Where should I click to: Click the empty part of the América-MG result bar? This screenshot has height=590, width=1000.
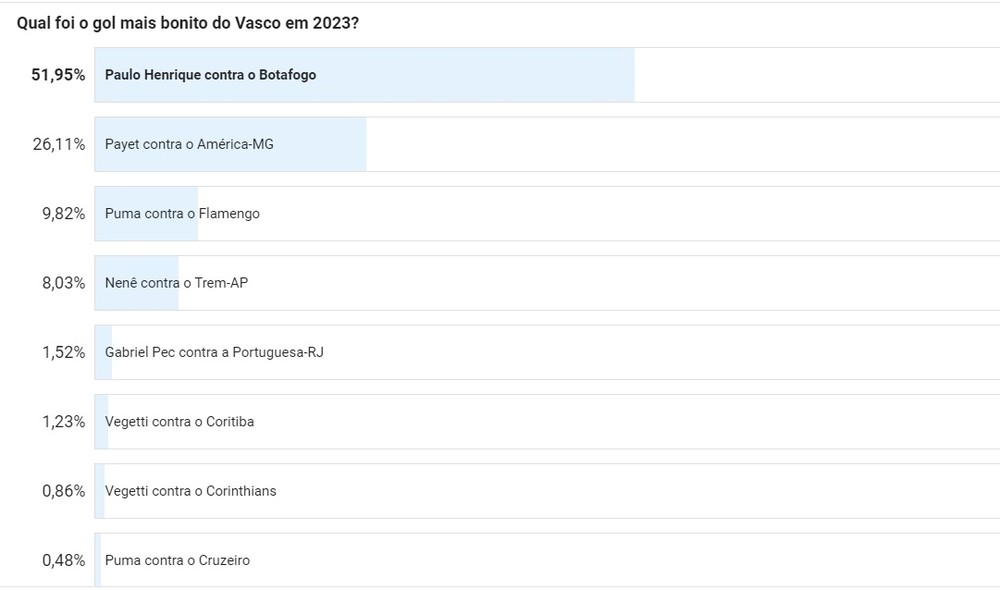pyautogui.click(x=680, y=144)
